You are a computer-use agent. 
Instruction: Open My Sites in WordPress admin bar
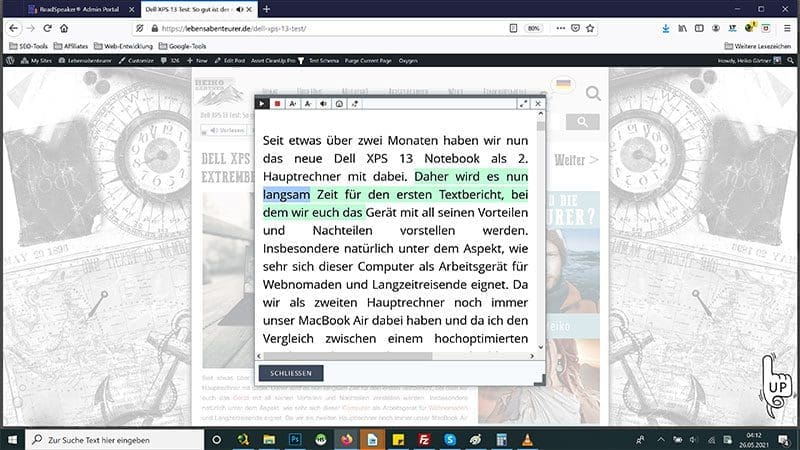tap(36, 60)
